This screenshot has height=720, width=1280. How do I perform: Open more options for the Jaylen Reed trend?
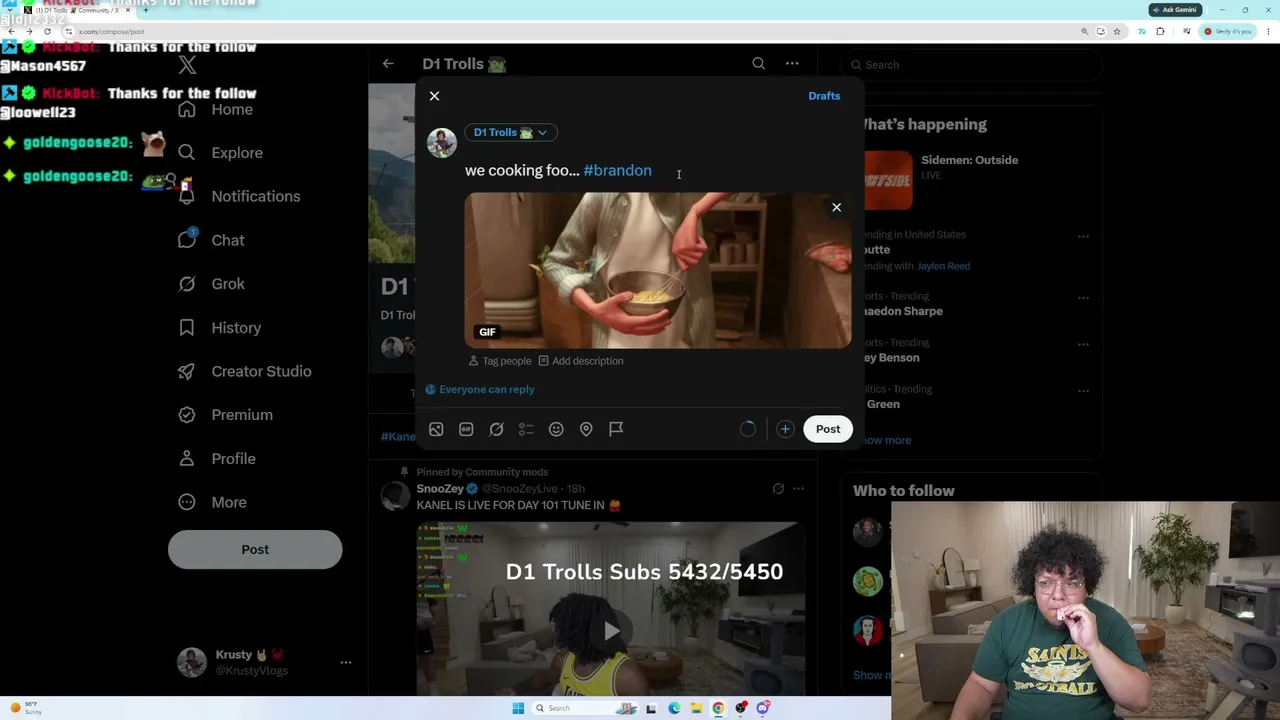1083,237
